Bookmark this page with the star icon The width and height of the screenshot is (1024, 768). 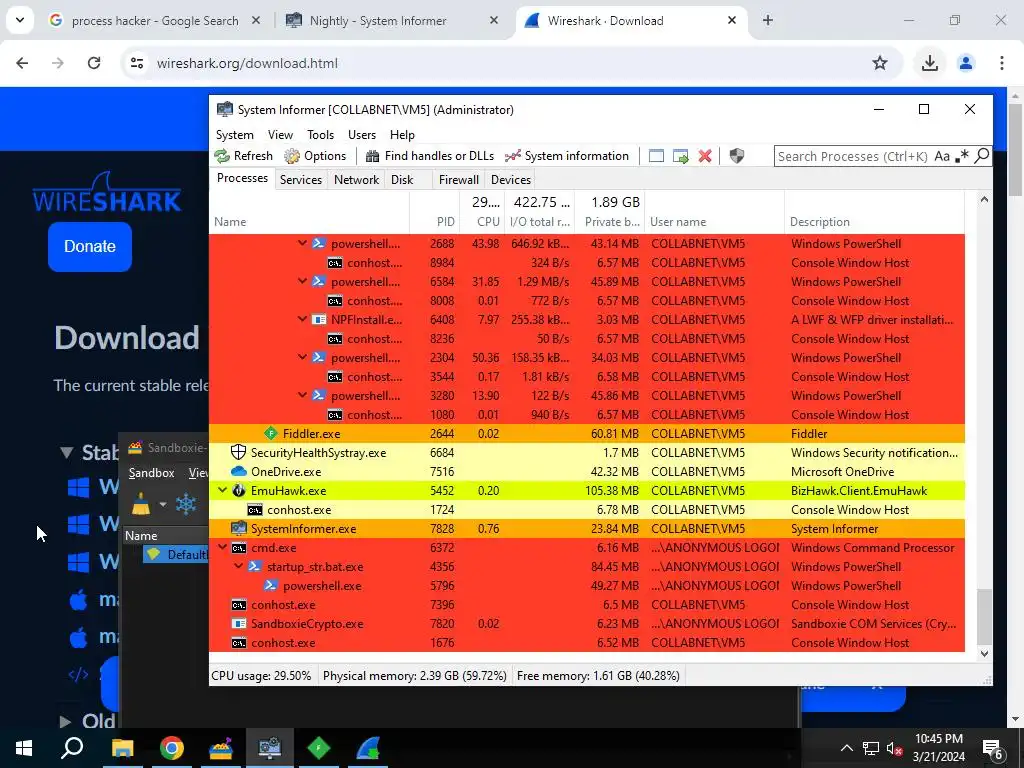880,63
